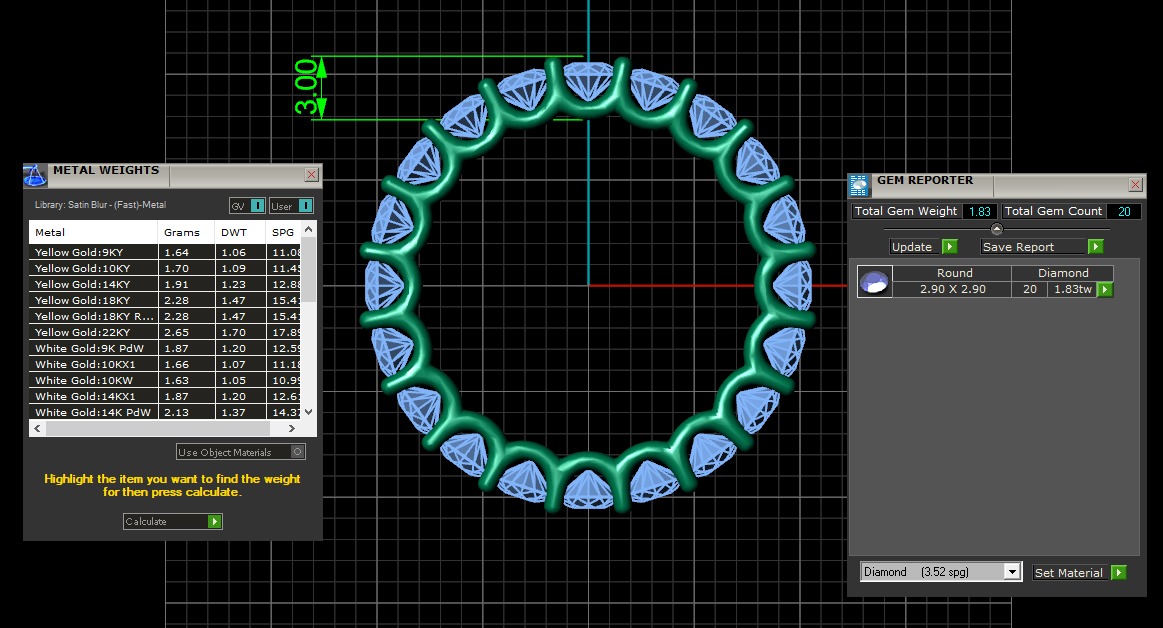Click the Total Gem Count value 20
Screen dimensions: 1163x628
1124,211
